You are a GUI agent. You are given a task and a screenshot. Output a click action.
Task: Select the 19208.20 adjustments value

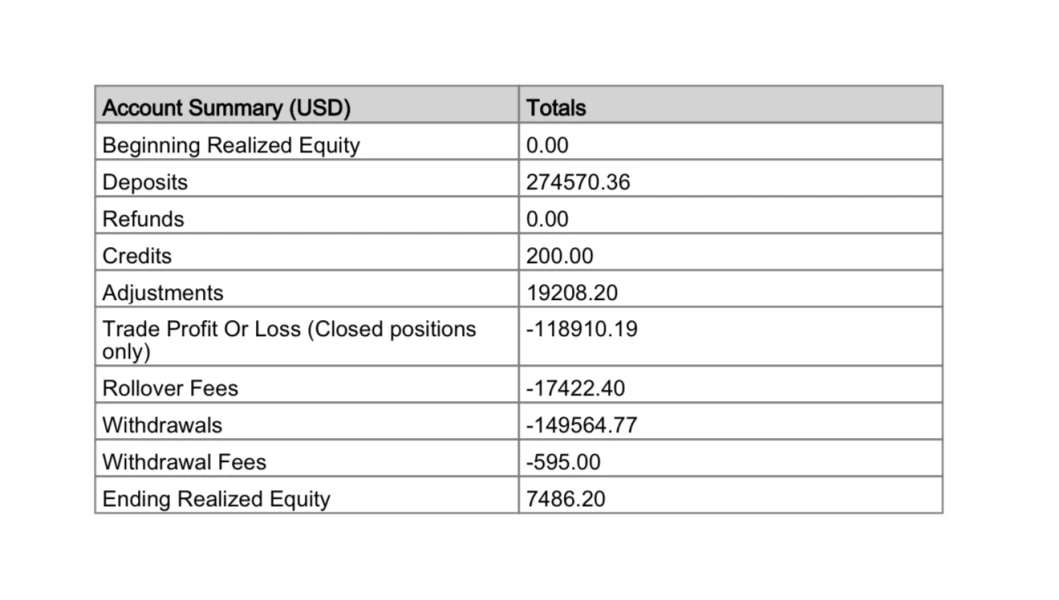tap(573, 293)
